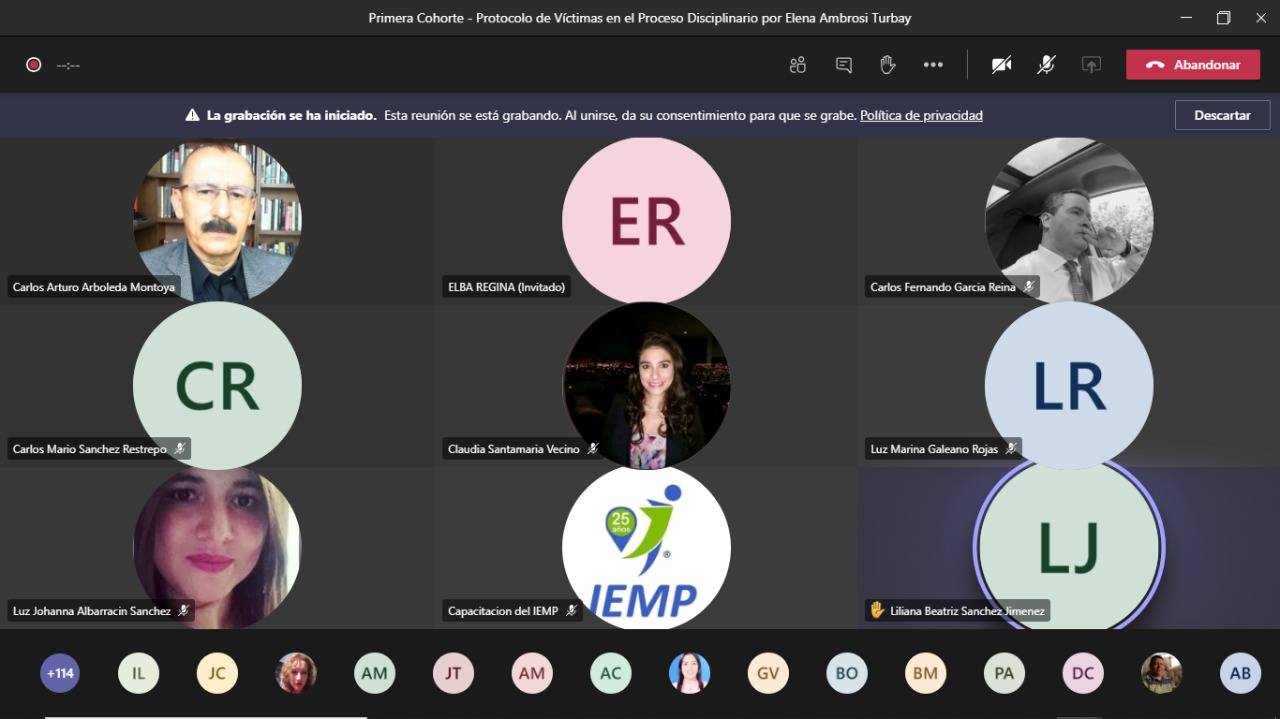
Task: Click the warning icon in recording banner
Action: point(192,115)
